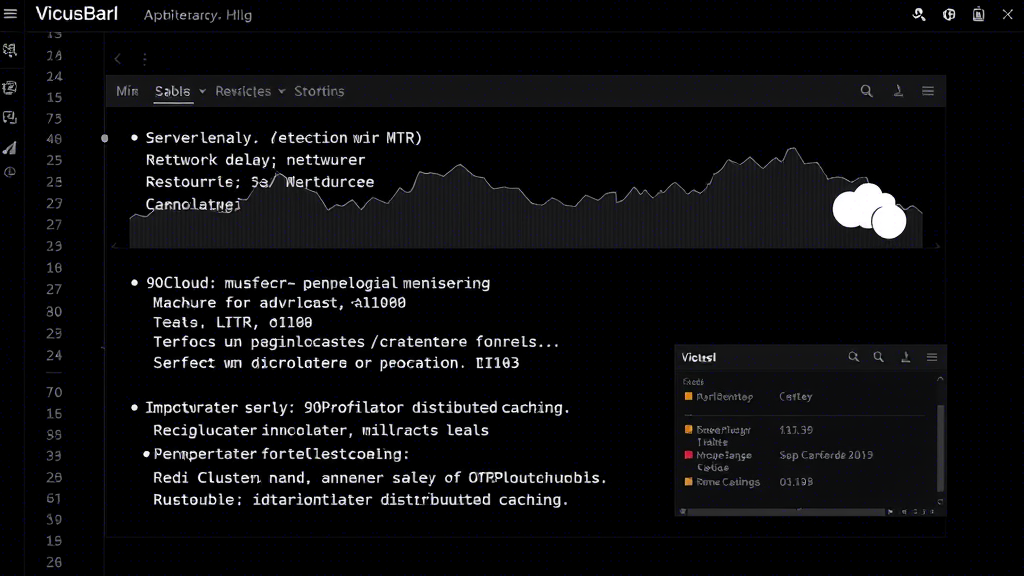
Task: Click the globe icon in title bar
Action: (949, 14)
